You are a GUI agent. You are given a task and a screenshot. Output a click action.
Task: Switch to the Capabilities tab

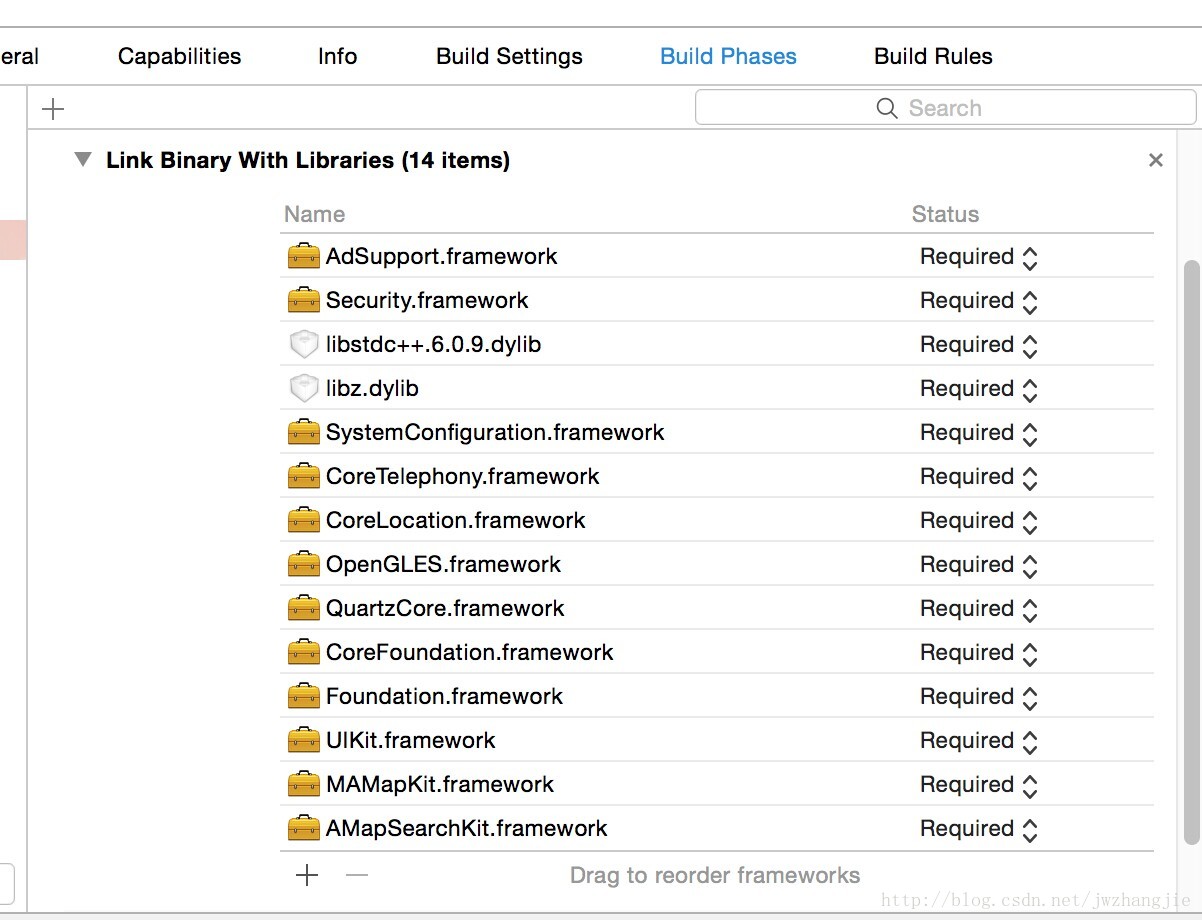click(179, 56)
